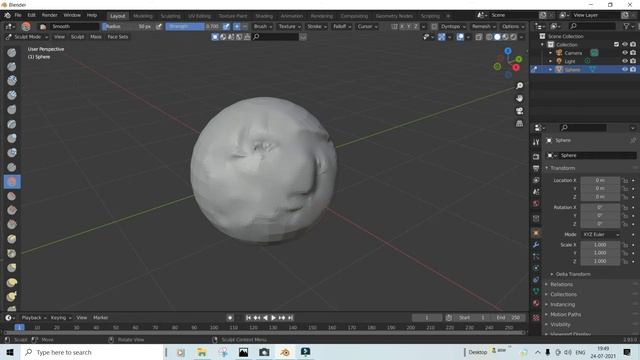Screen dimensions: 640x360
Task: Open the Brush settings dropdown
Action: click(262, 27)
